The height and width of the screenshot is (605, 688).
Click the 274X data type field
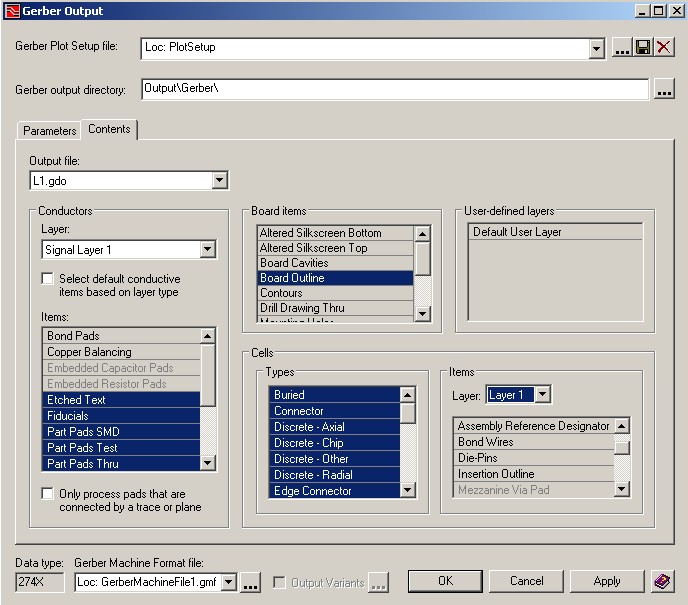(39, 583)
